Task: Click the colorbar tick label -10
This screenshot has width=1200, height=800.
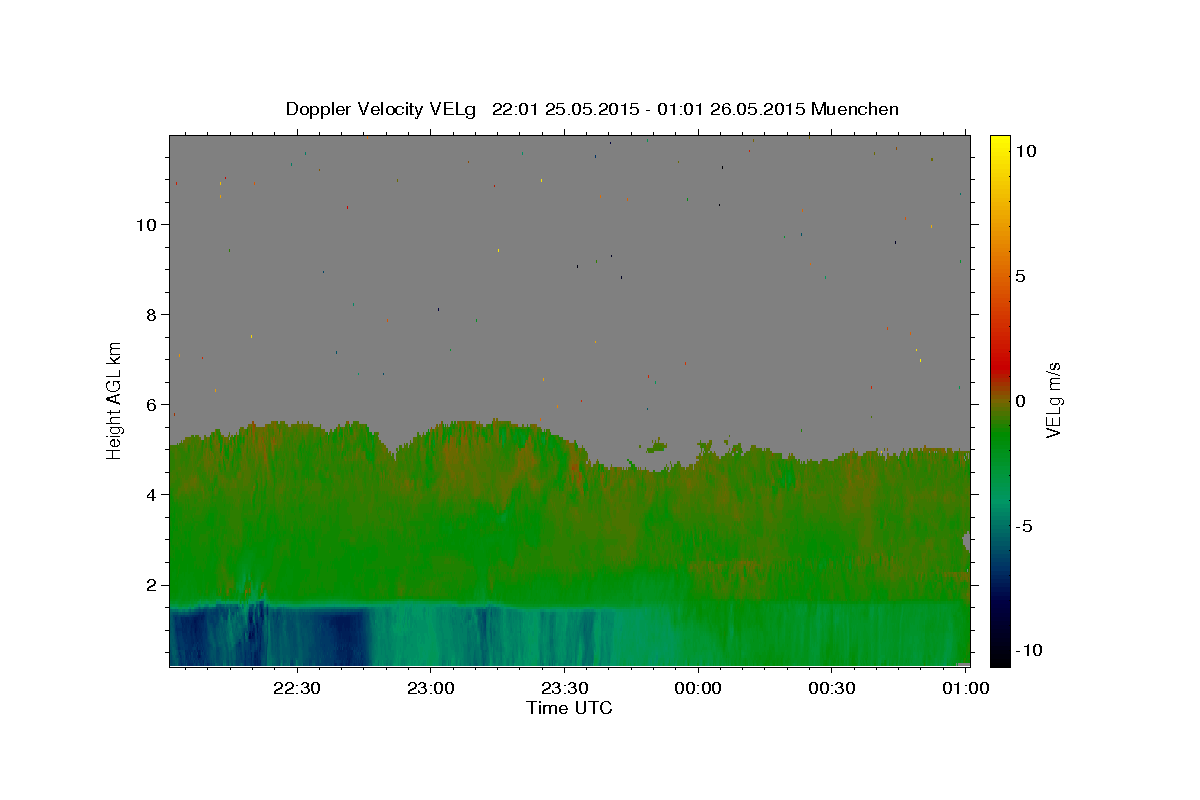Action: click(x=1028, y=651)
